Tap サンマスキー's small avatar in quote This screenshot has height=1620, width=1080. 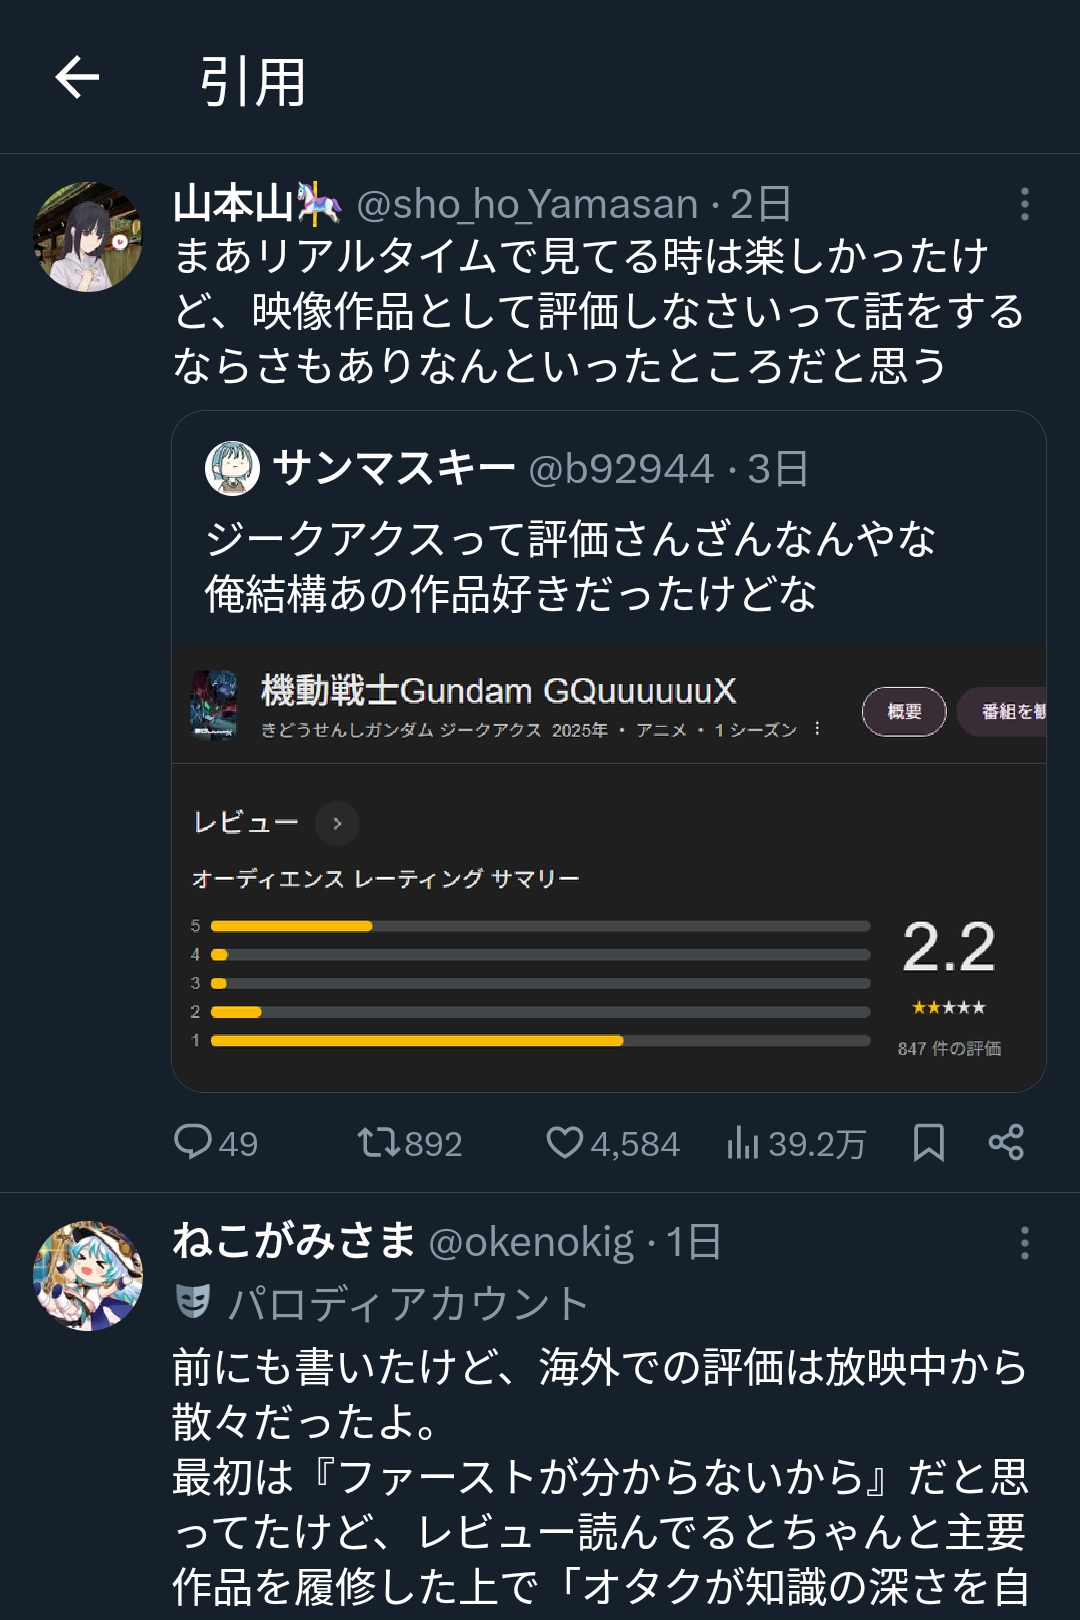point(232,468)
